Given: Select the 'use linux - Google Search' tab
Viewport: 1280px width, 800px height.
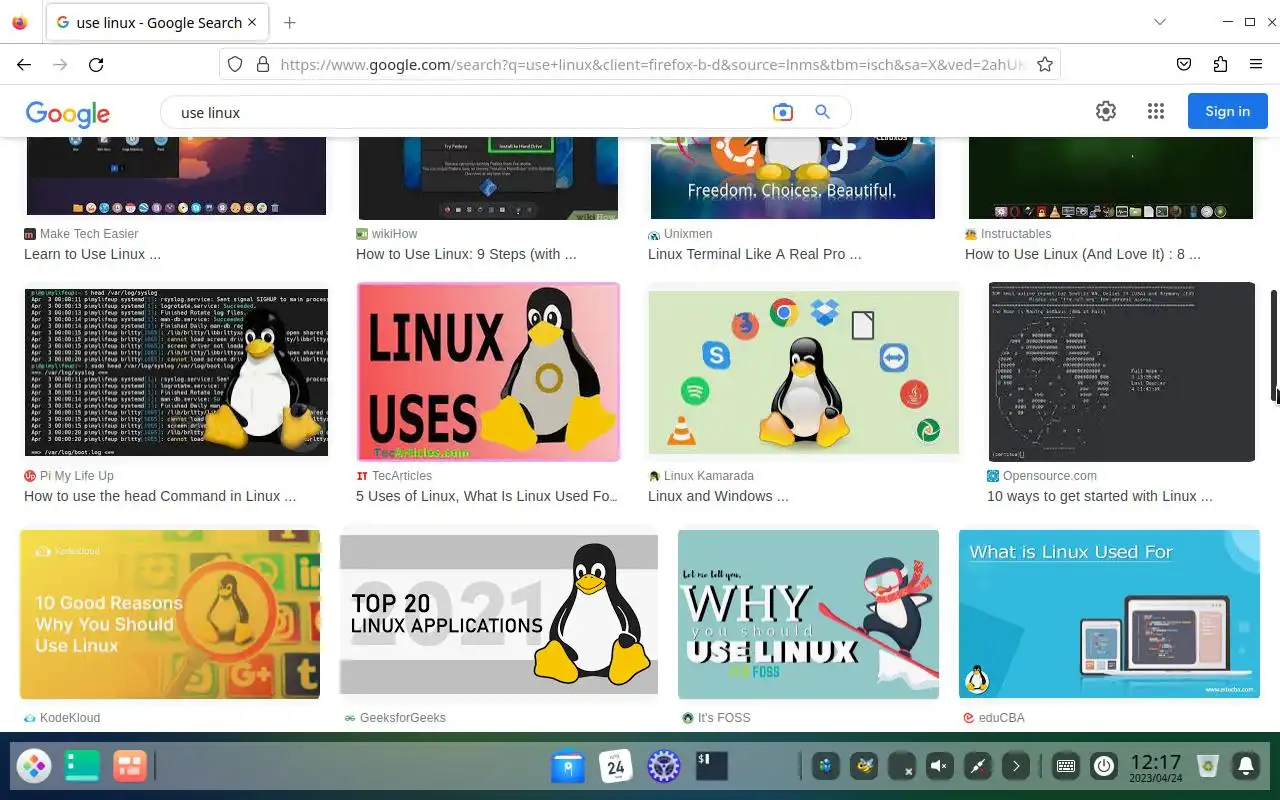Looking at the screenshot, I should pos(157,22).
